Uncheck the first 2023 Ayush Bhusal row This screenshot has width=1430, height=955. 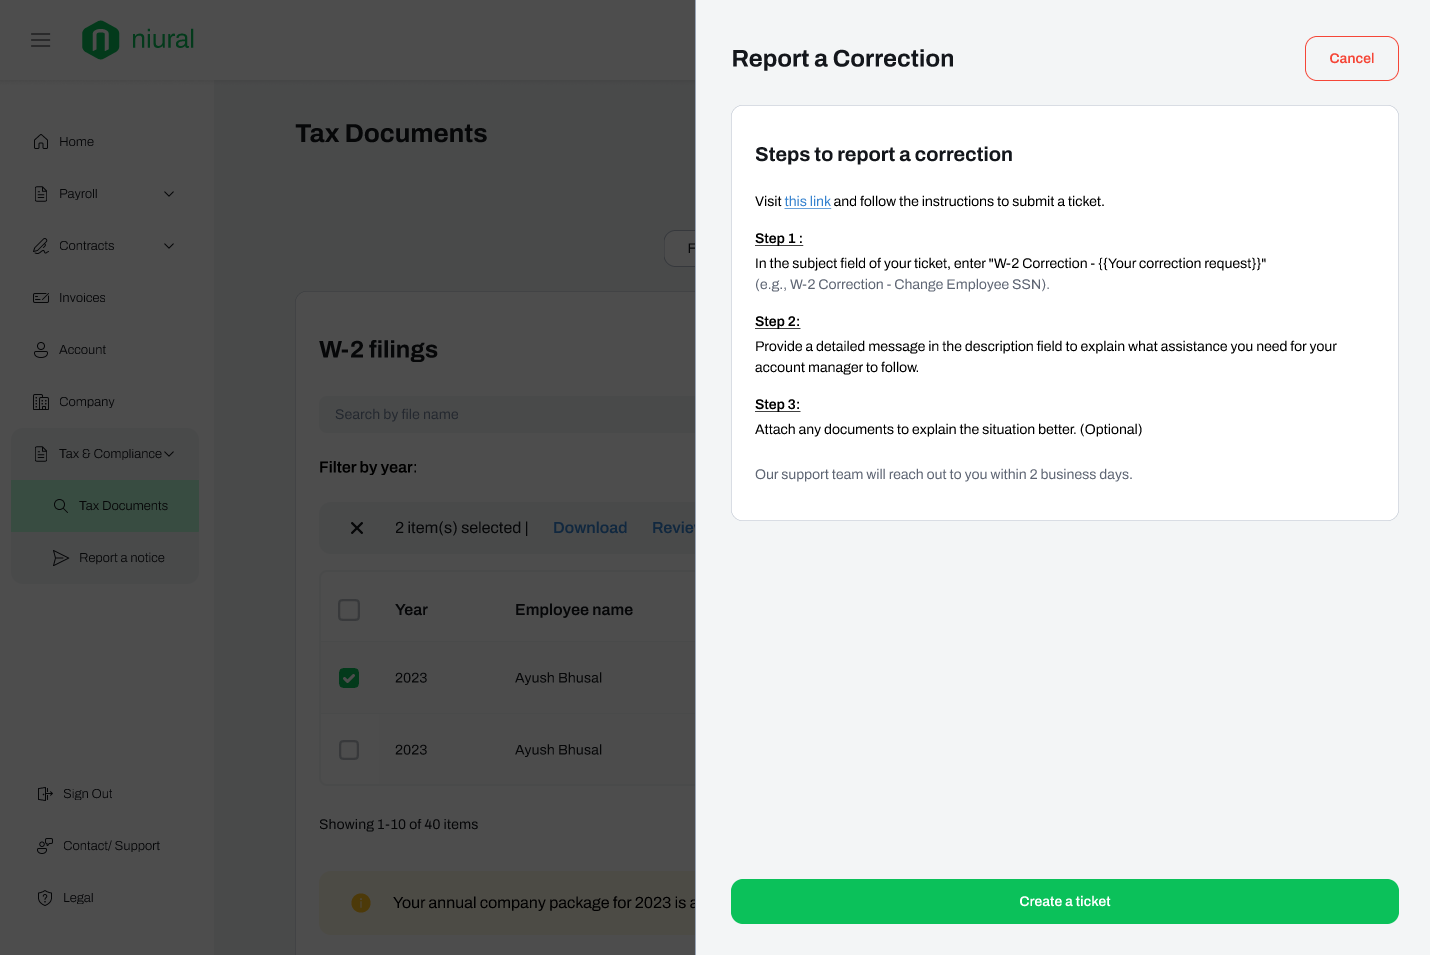tap(349, 678)
